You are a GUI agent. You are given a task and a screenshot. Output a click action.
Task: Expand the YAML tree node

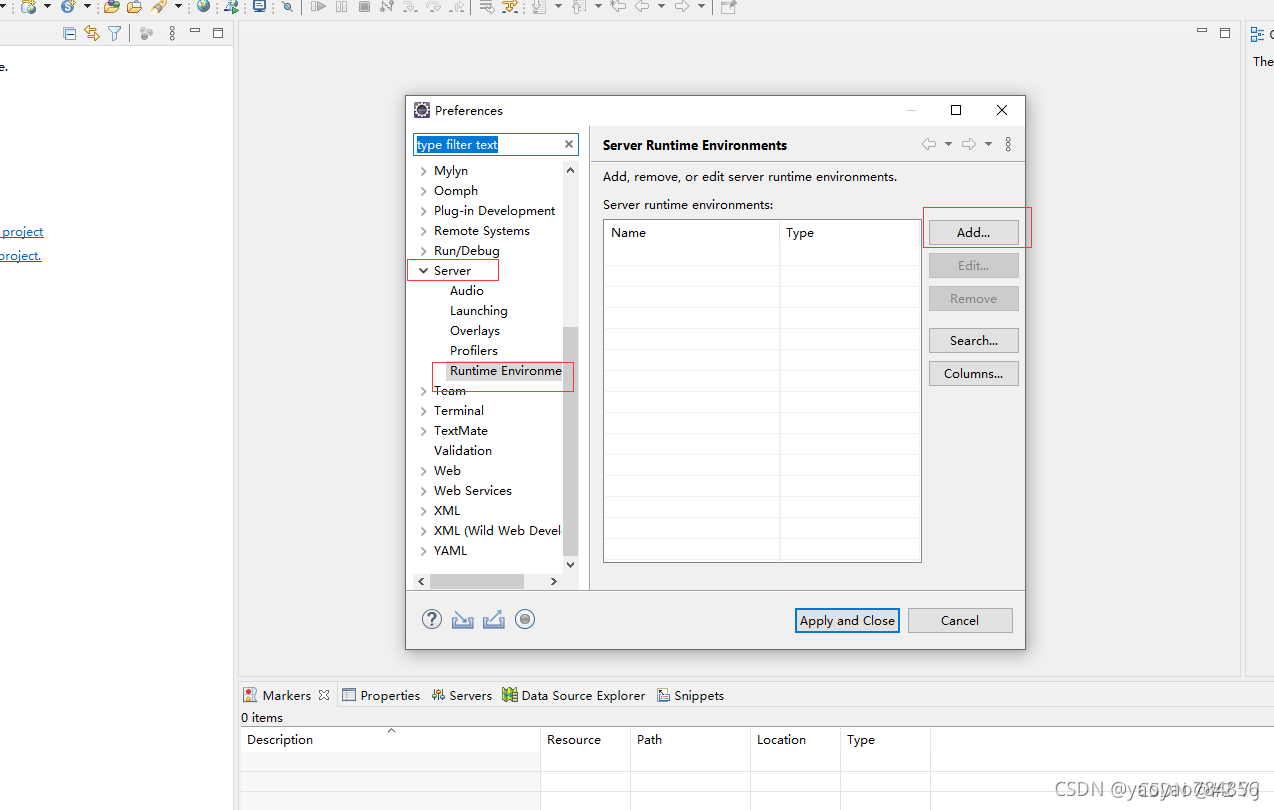point(424,551)
